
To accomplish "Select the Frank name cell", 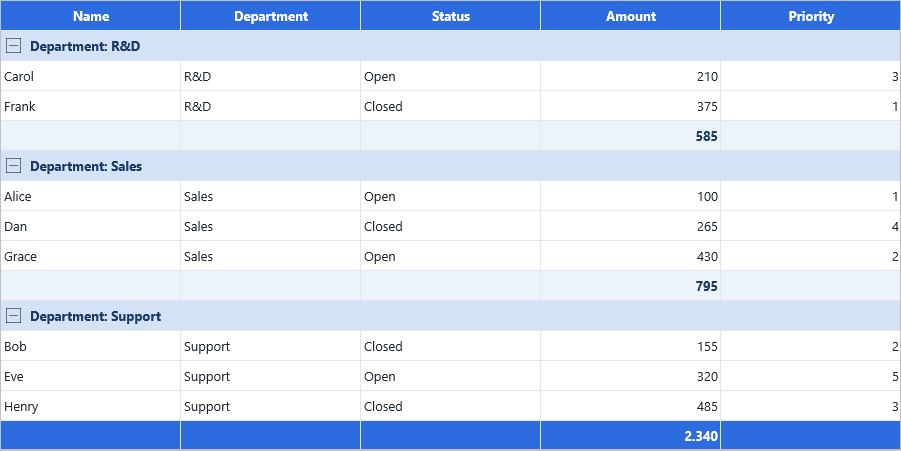I will tap(91, 106).
